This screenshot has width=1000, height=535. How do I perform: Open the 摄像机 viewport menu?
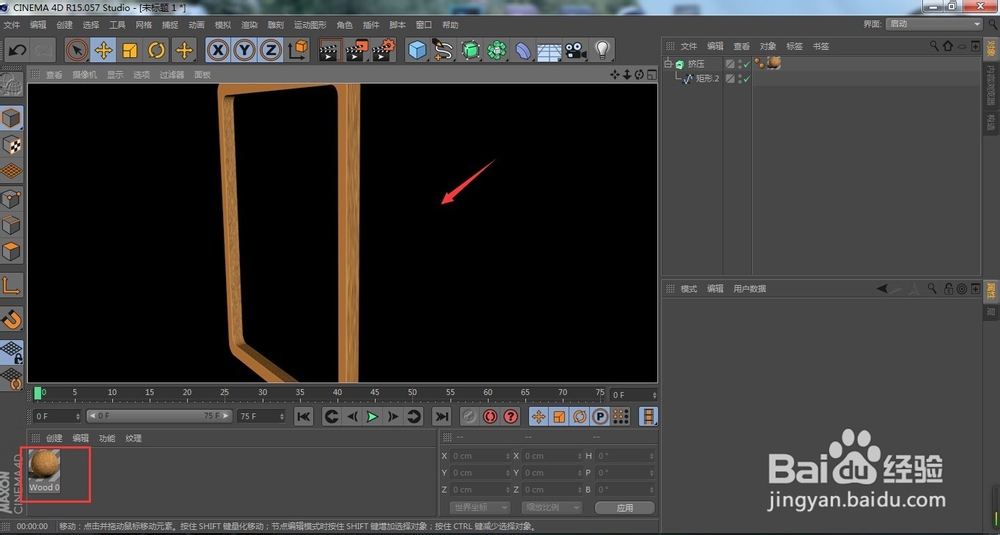point(84,75)
